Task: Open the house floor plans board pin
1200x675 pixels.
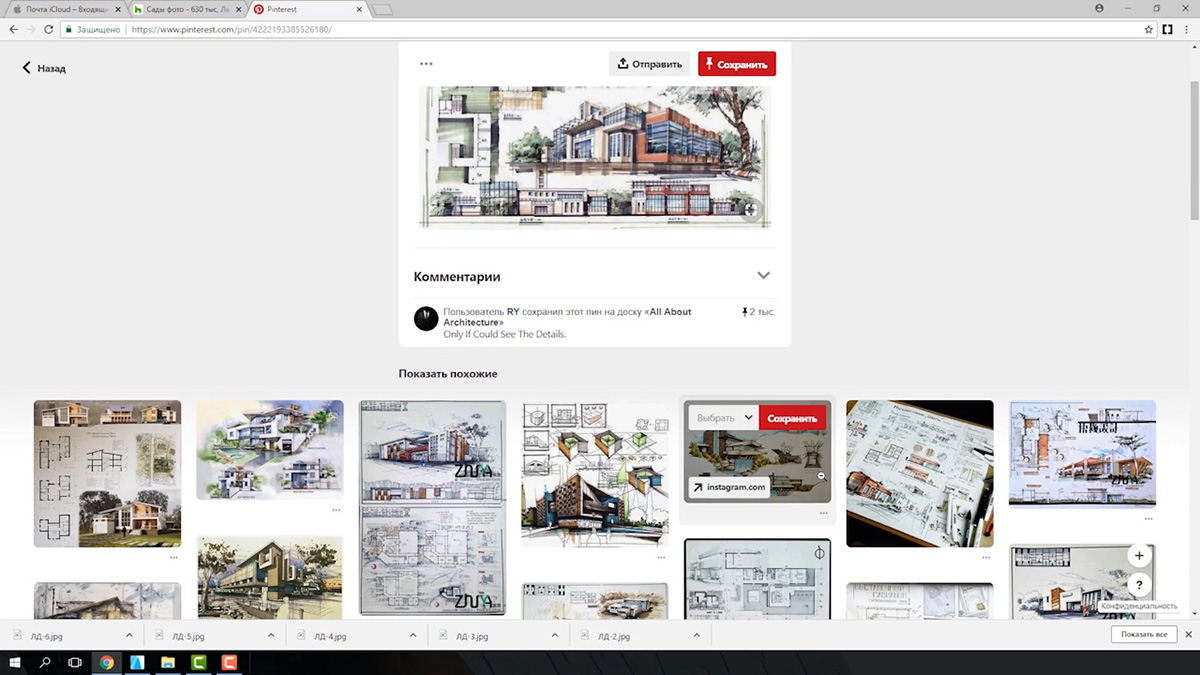Action: tap(107, 474)
